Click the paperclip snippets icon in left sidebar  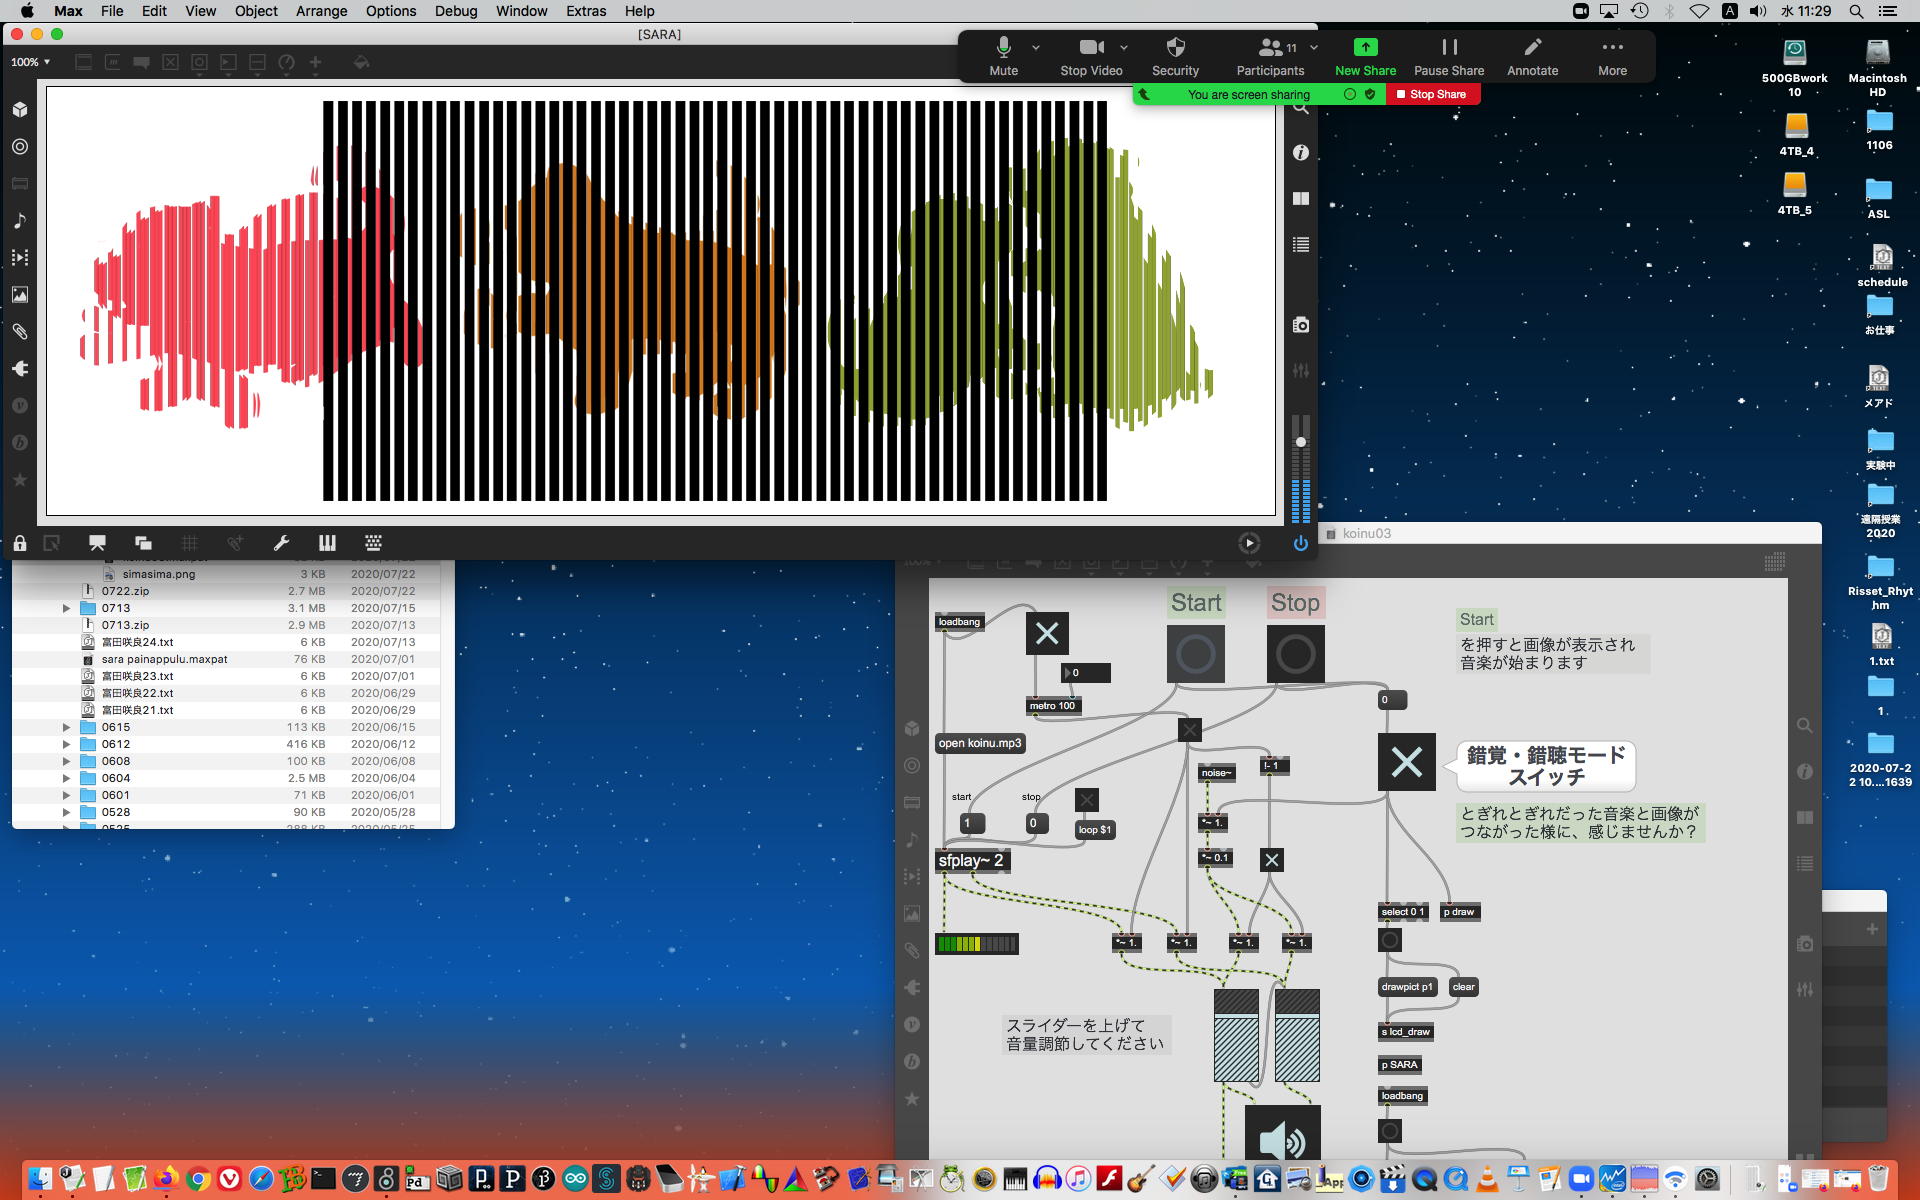[20, 332]
